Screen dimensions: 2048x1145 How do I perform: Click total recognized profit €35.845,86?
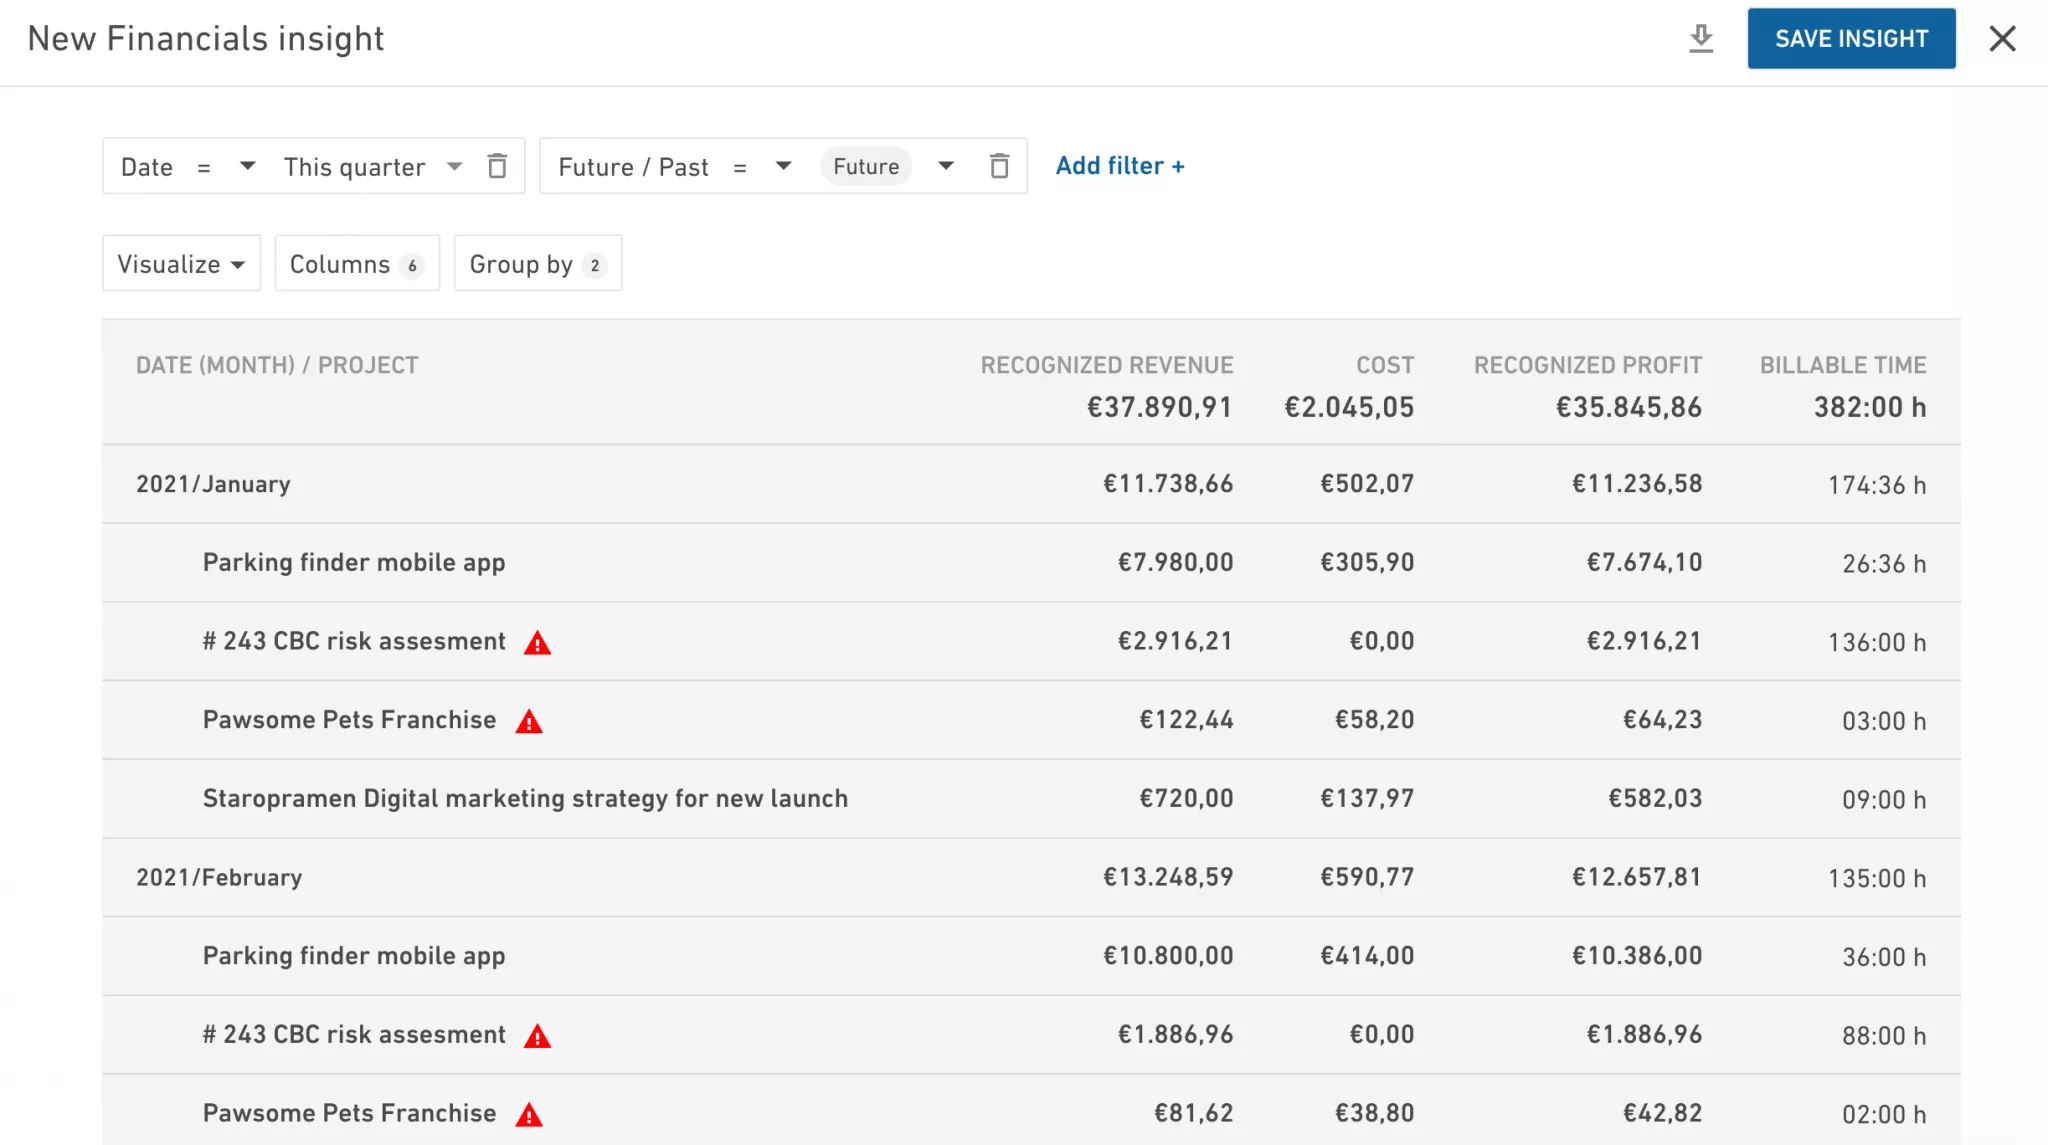[x=1628, y=407]
